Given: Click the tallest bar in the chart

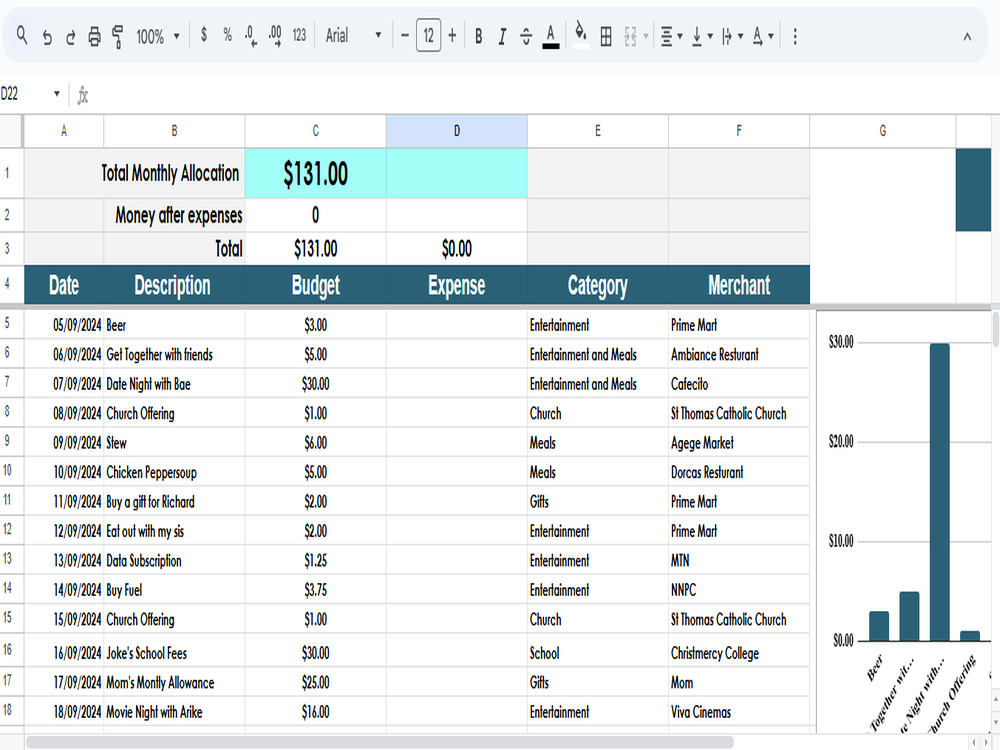Looking at the screenshot, I should (x=939, y=492).
